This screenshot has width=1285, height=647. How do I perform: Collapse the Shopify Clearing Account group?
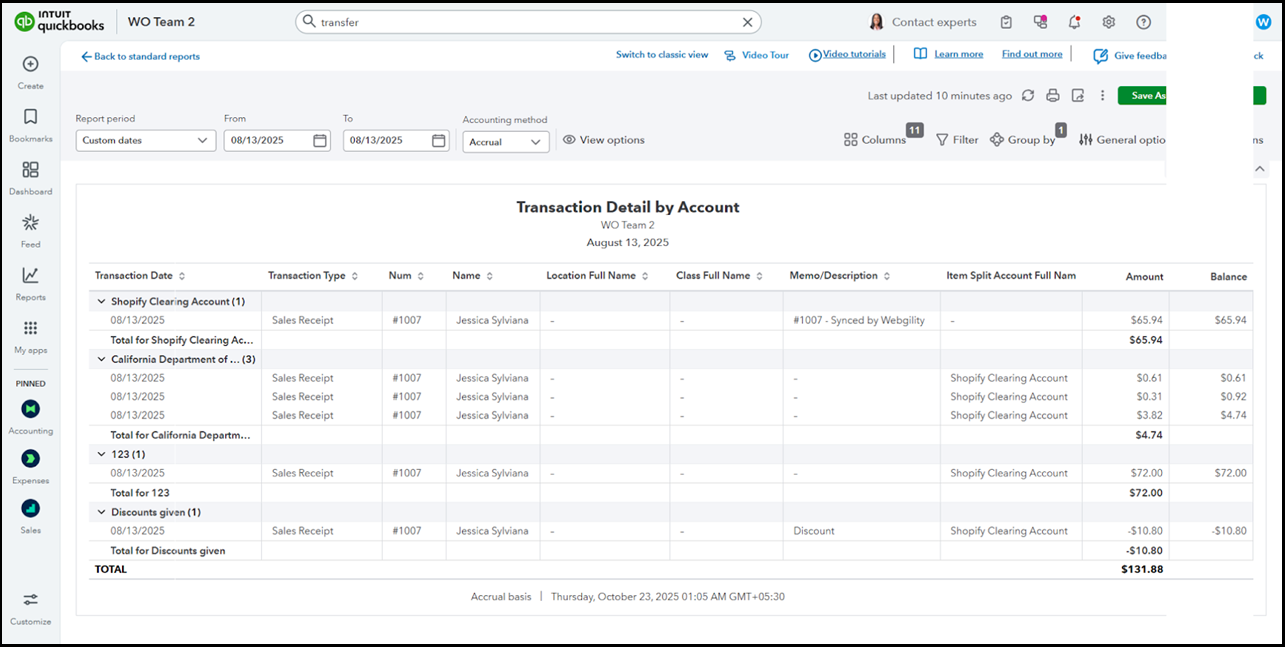(x=101, y=301)
